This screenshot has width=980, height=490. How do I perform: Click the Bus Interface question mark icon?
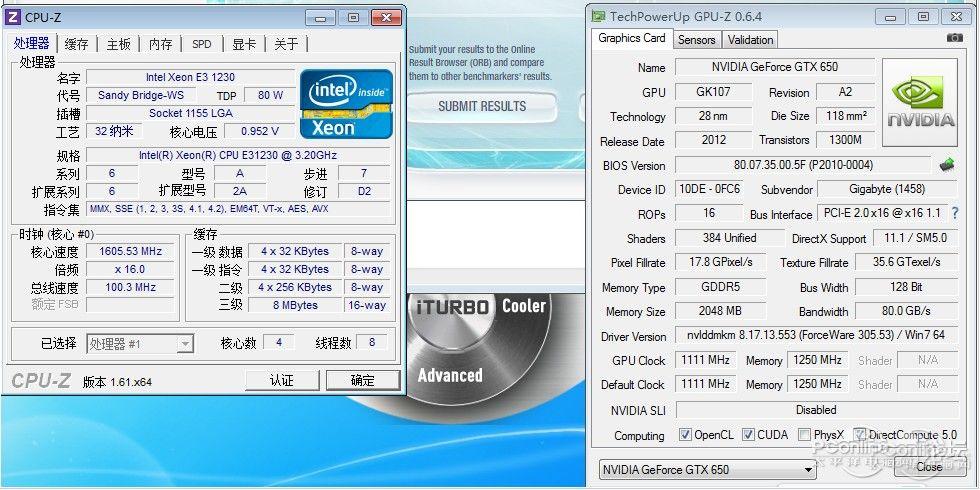click(x=954, y=213)
